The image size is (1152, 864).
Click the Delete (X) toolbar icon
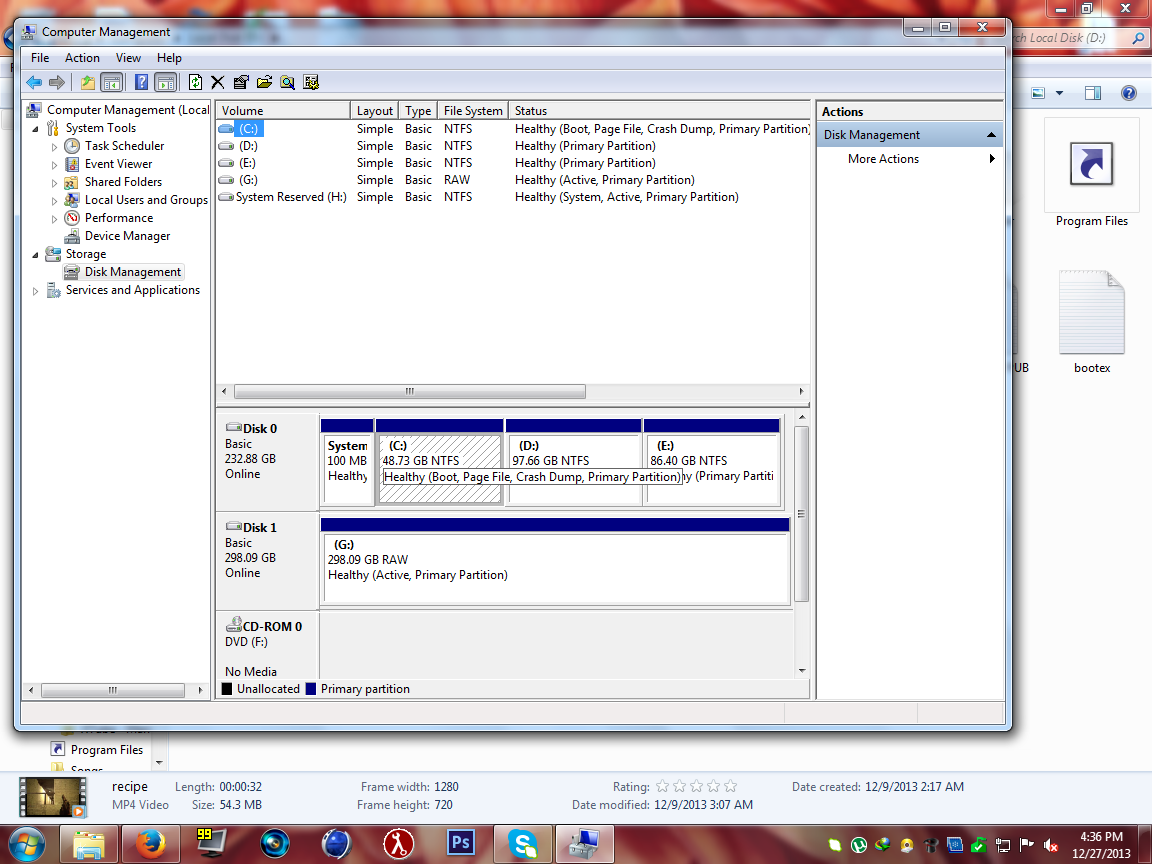pyautogui.click(x=217, y=82)
